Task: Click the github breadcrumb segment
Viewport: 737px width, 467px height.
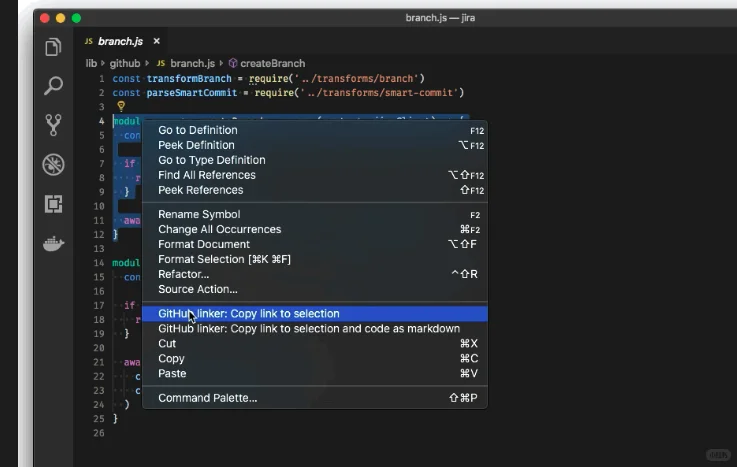Action: click(x=125, y=63)
